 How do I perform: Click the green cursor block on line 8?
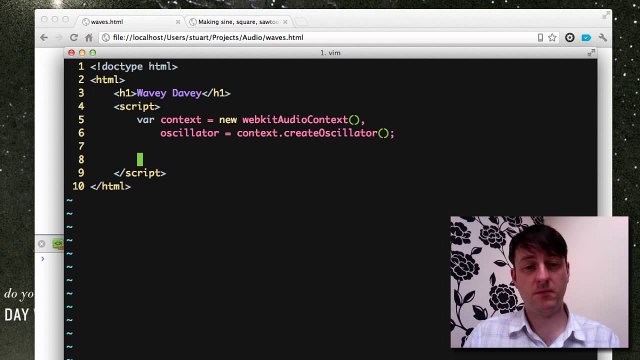coord(140,160)
